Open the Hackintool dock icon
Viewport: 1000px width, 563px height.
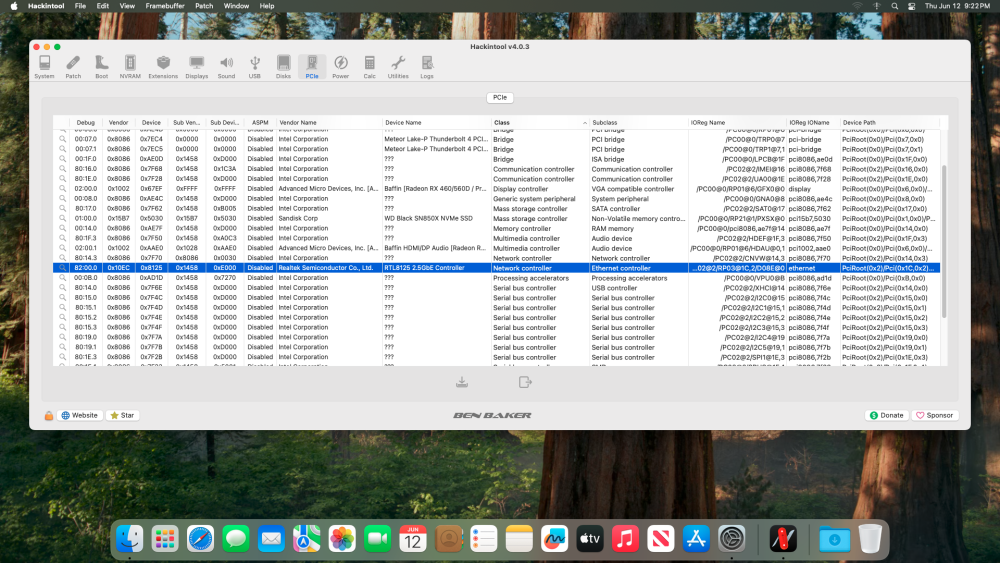(x=783, y=539)
